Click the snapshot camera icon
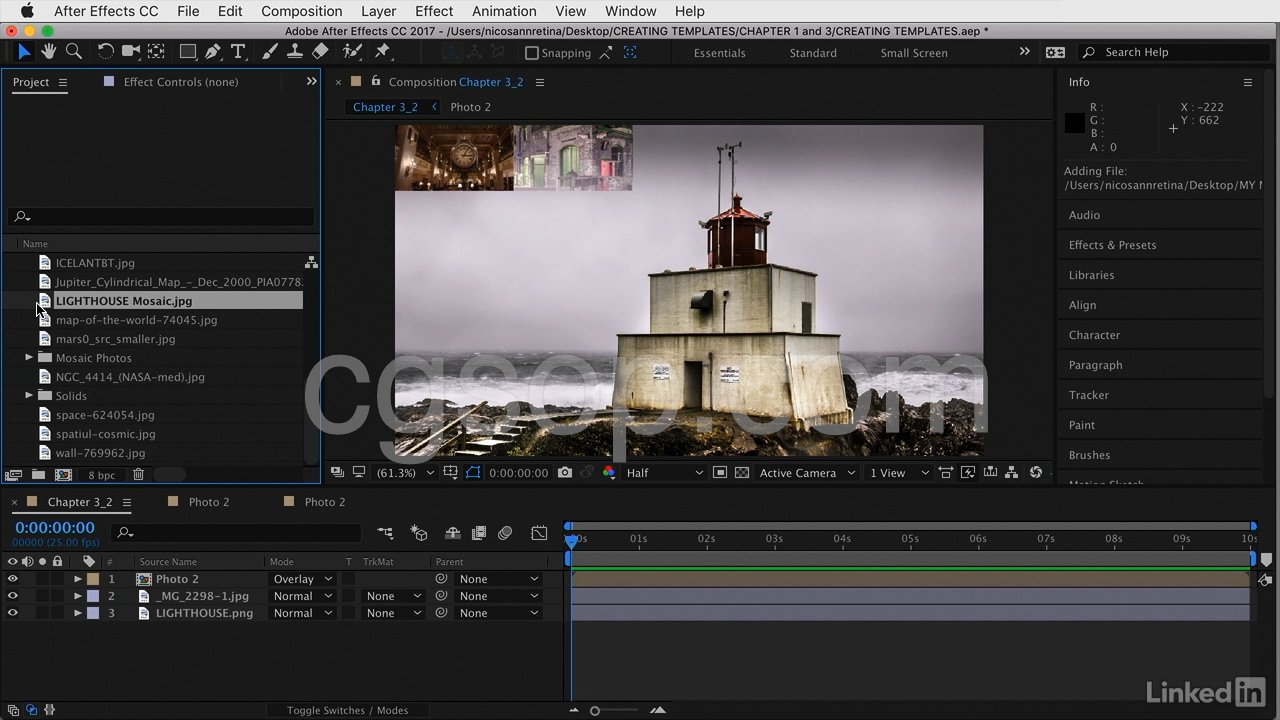This screenshot has width=1280, height=720. point(565,473)
